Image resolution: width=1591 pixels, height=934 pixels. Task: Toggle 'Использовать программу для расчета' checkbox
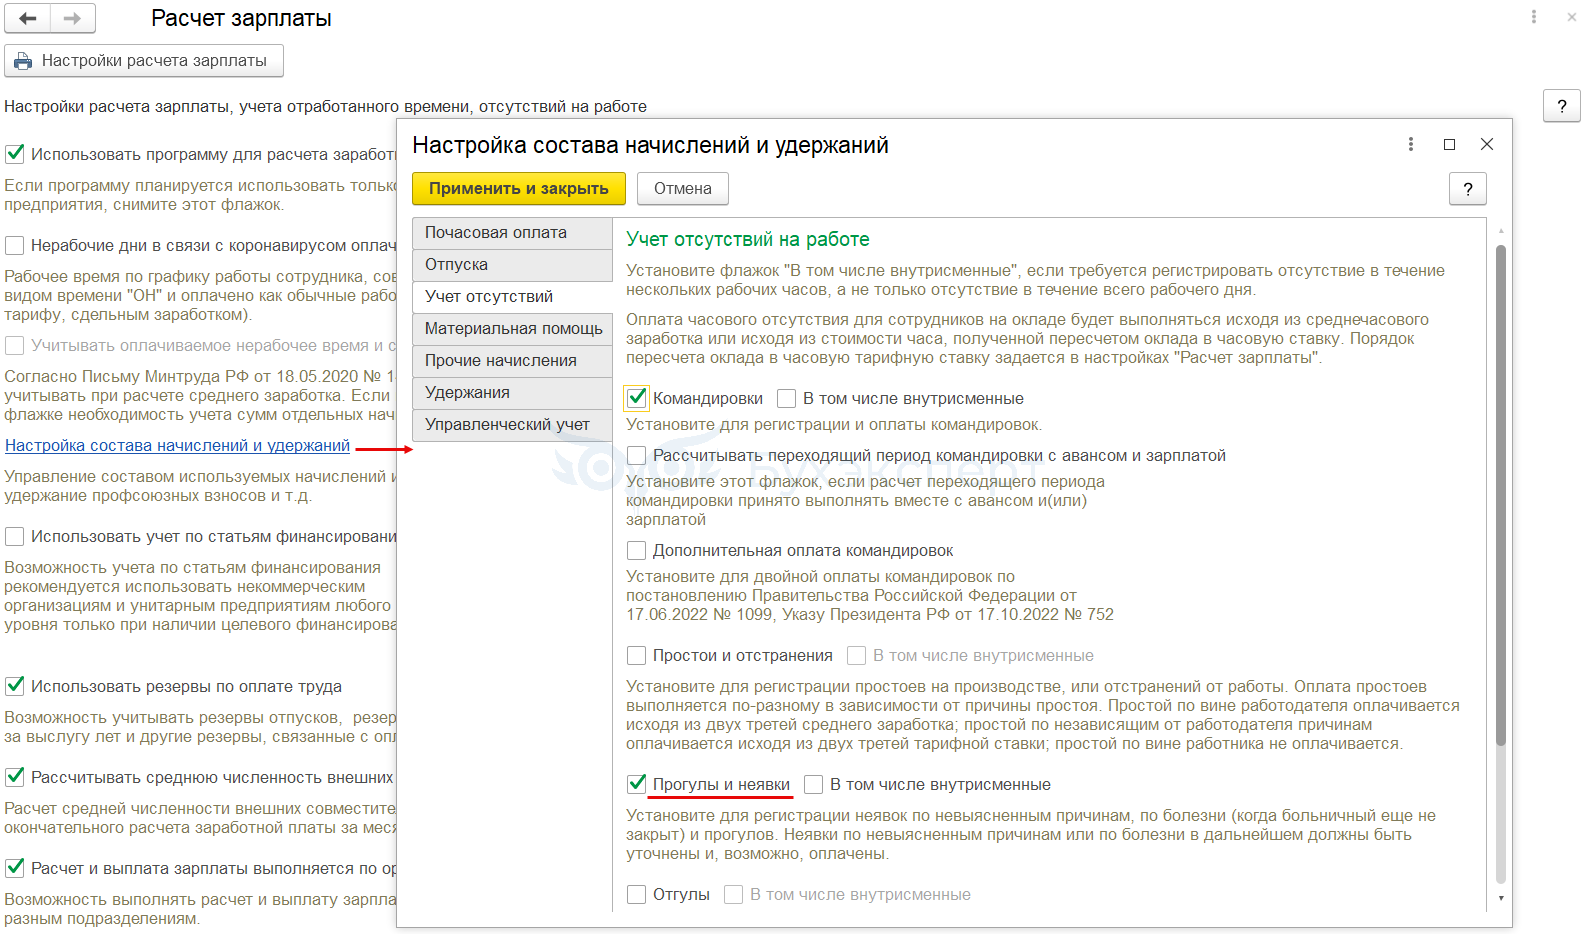[15, 154]
